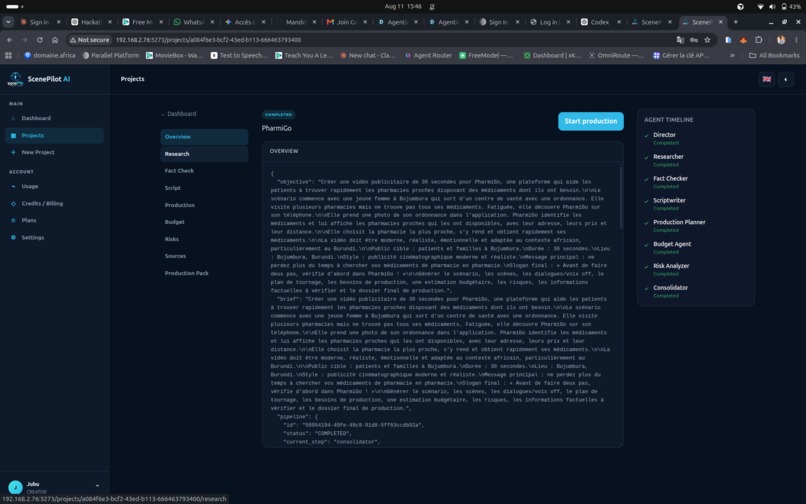Select Risk Analyzer in the timeline
The image size is (806, 504).
coord(671,266)
